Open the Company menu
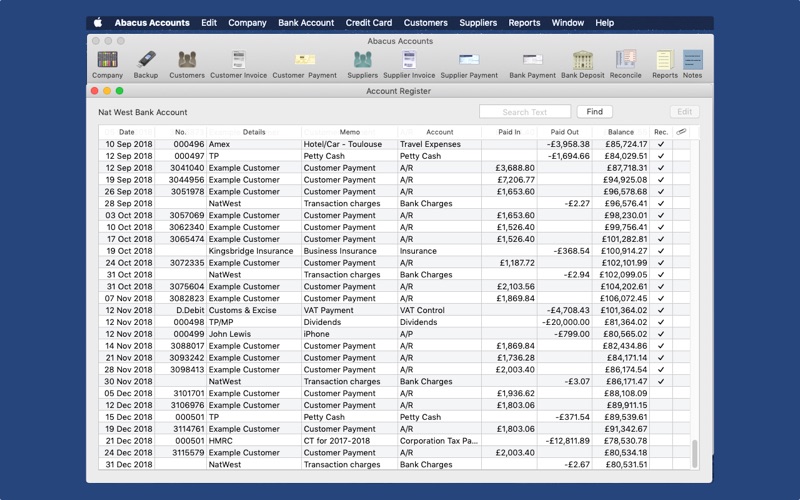 click(x=247, y=23)
